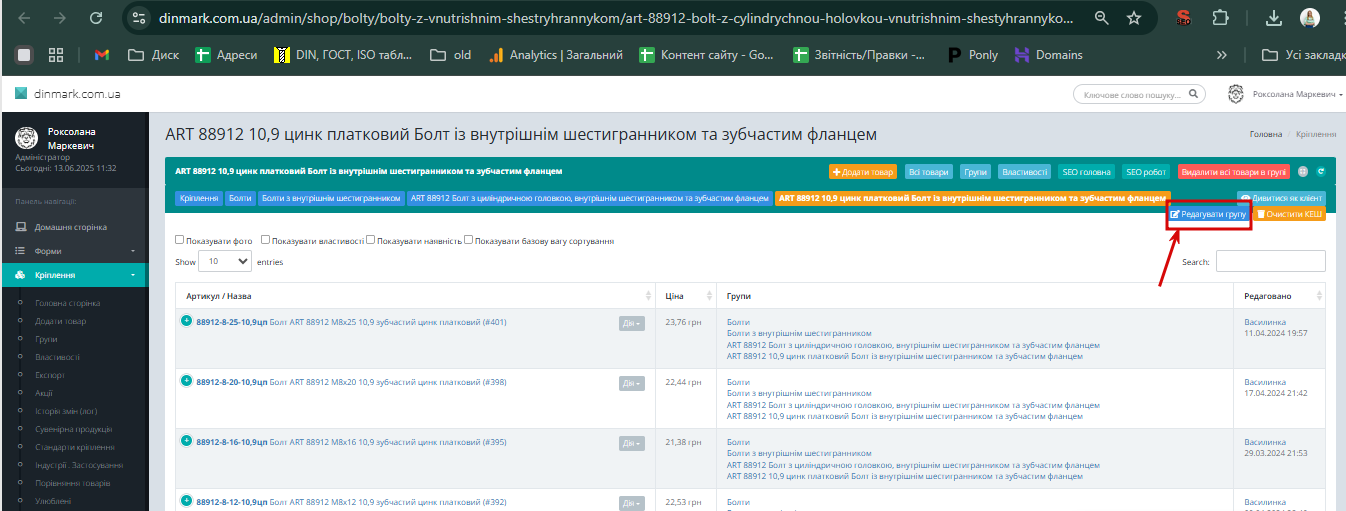This screenshot has width=1346, height=511.
Task: Click the search magnifier in keyword field
Action: point(1193,94)
